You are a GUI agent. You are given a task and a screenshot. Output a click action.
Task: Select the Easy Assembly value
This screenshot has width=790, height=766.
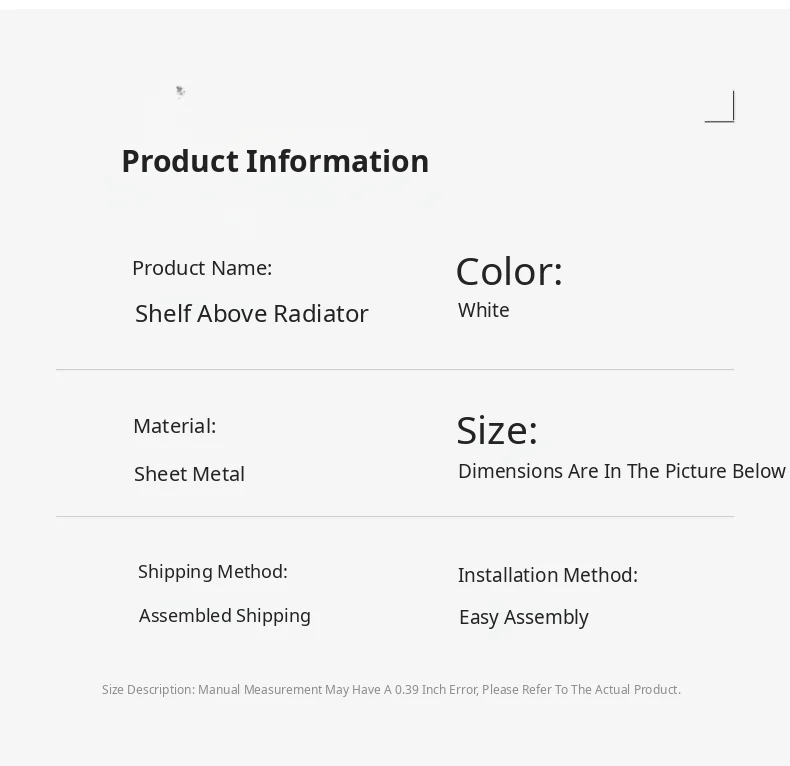point(524,617)
